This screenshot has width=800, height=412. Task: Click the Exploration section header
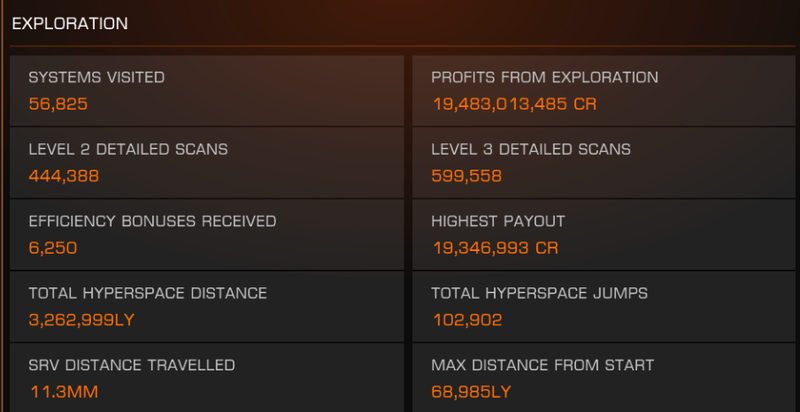[70, 23]
